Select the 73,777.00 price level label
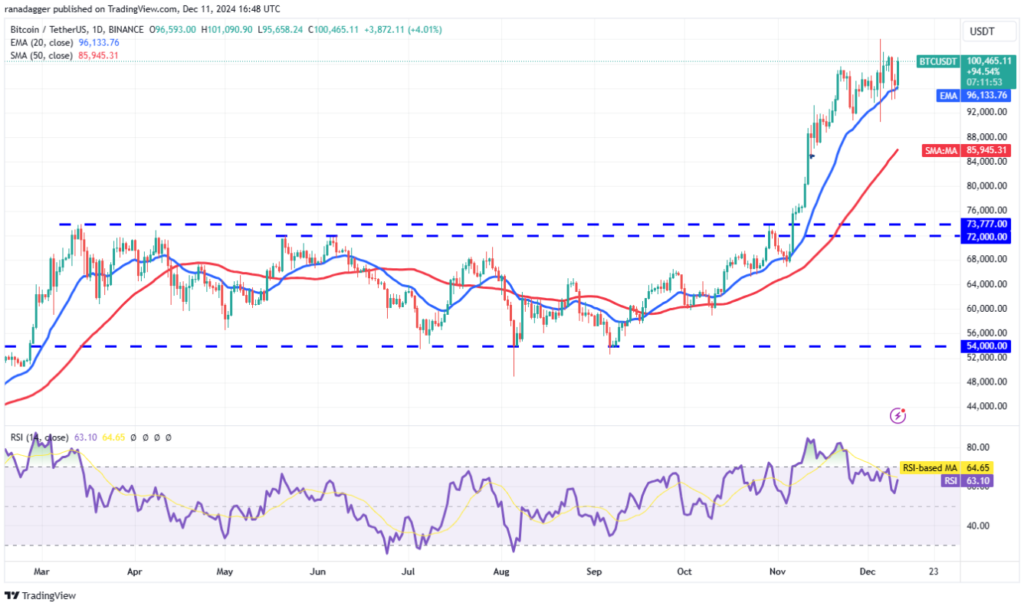Viewport: 1024px width, 606px height. coord(984,224)
